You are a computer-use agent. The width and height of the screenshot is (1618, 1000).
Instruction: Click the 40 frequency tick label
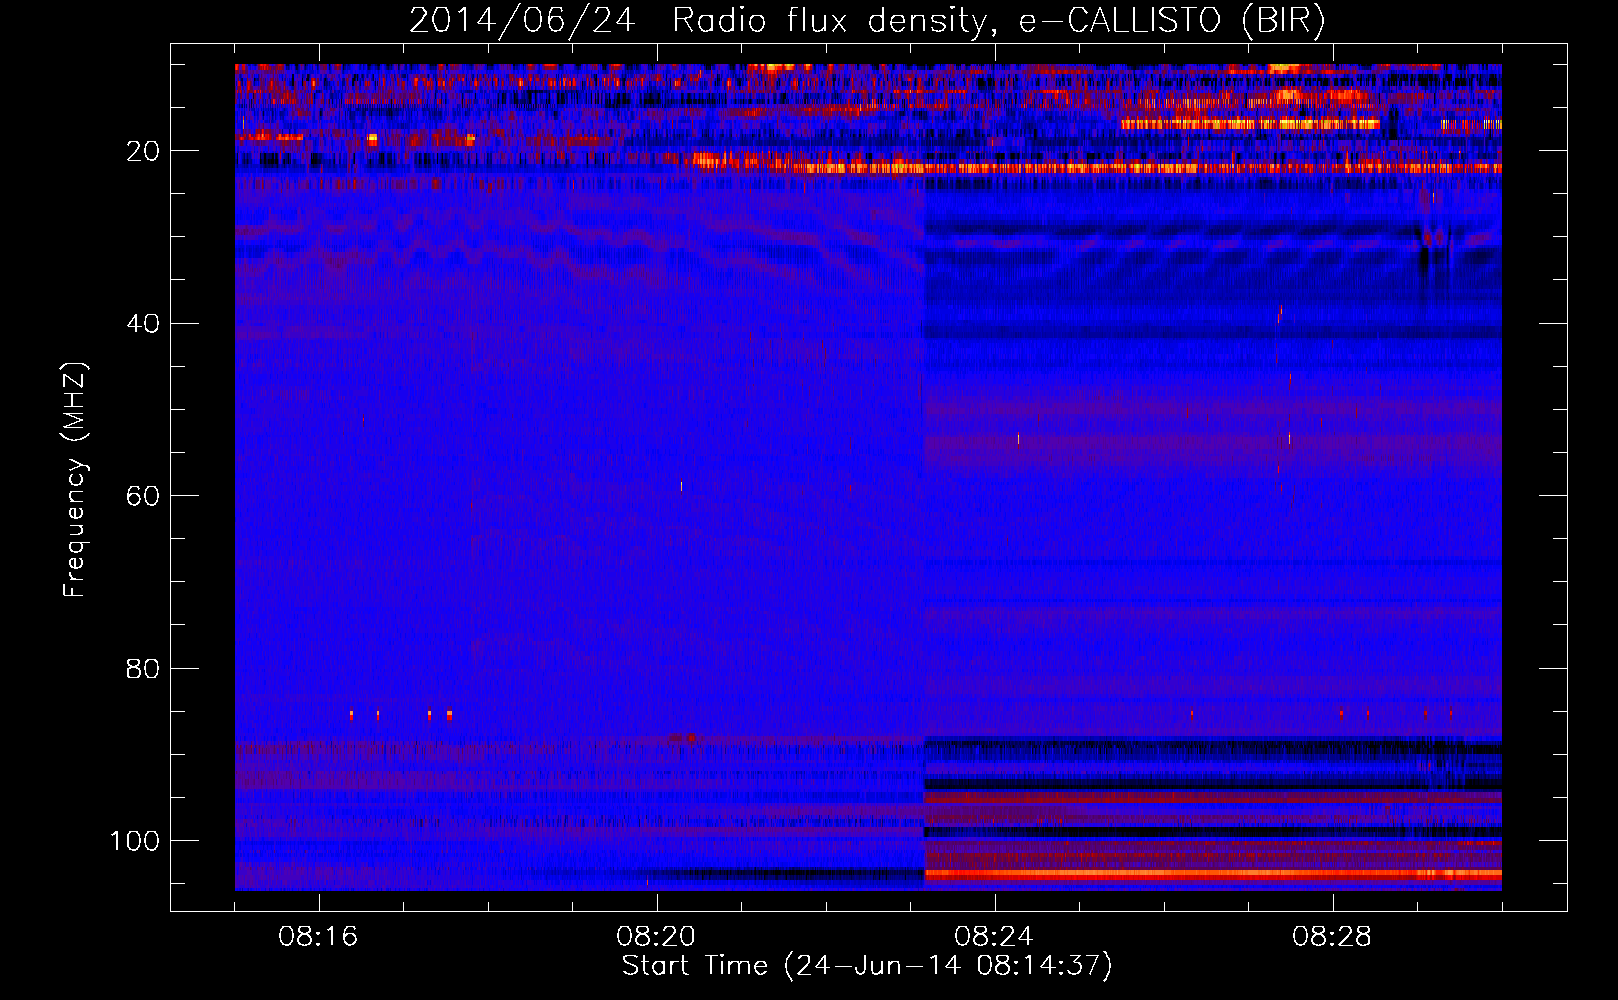pyautogui.click(x=143, y=324)
